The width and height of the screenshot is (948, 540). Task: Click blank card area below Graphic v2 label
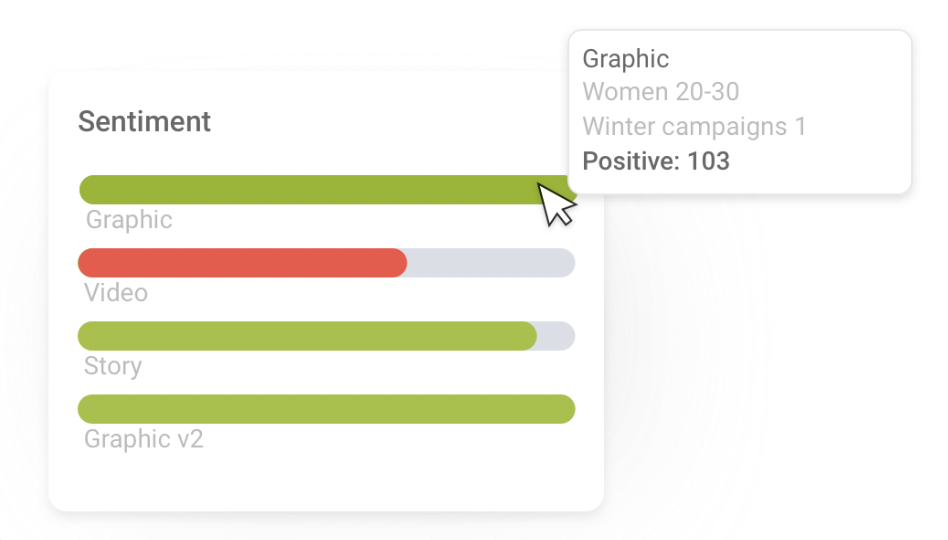coord(320,480)
